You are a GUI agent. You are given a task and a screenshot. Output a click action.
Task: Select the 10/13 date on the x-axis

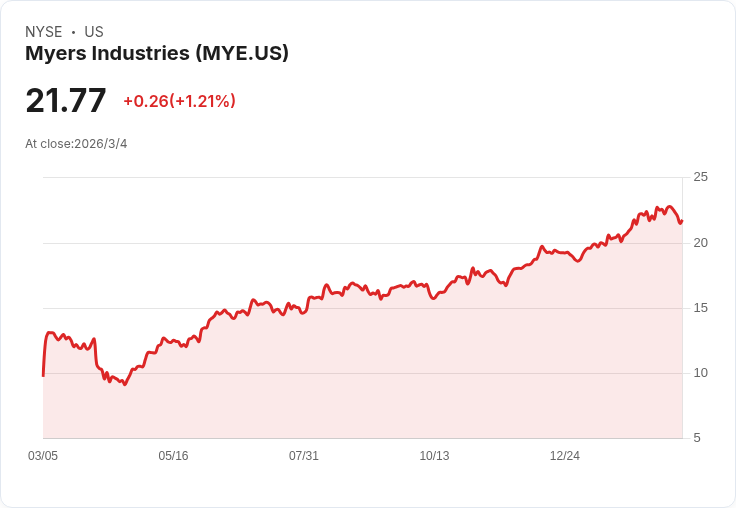[x=434, y=456]
